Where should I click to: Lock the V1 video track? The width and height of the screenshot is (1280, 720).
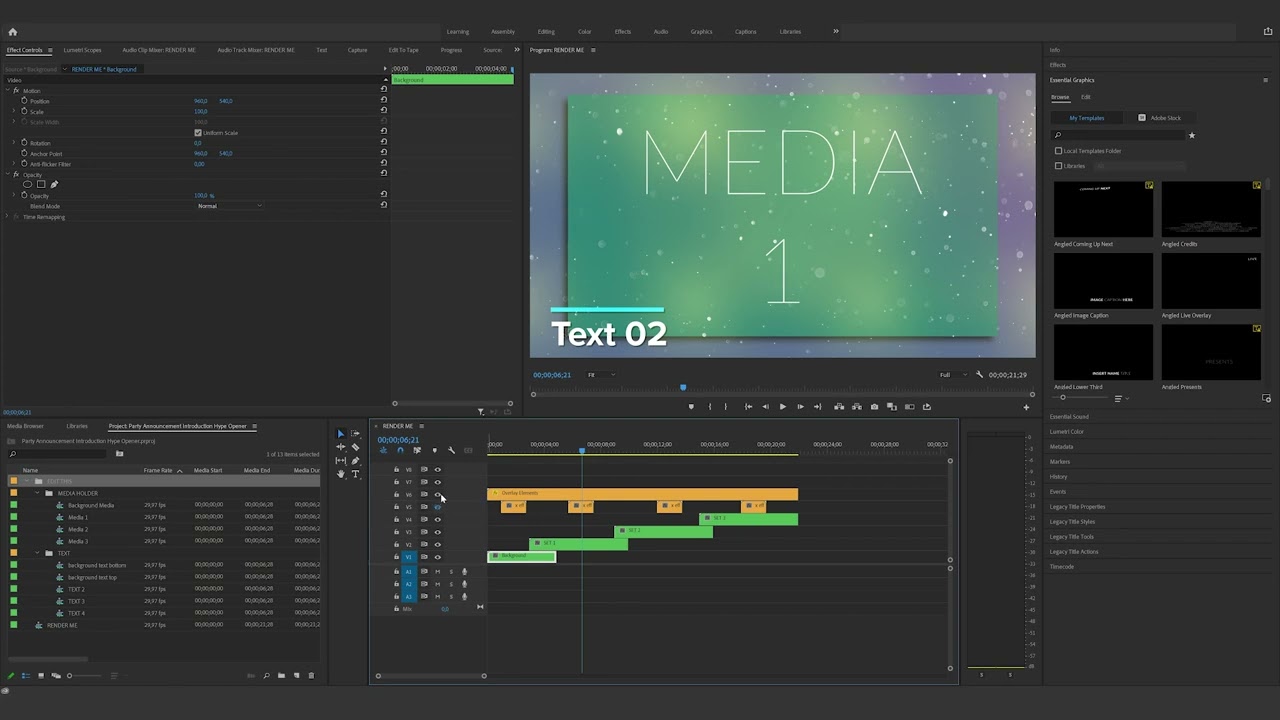click(x=396, y=557)
